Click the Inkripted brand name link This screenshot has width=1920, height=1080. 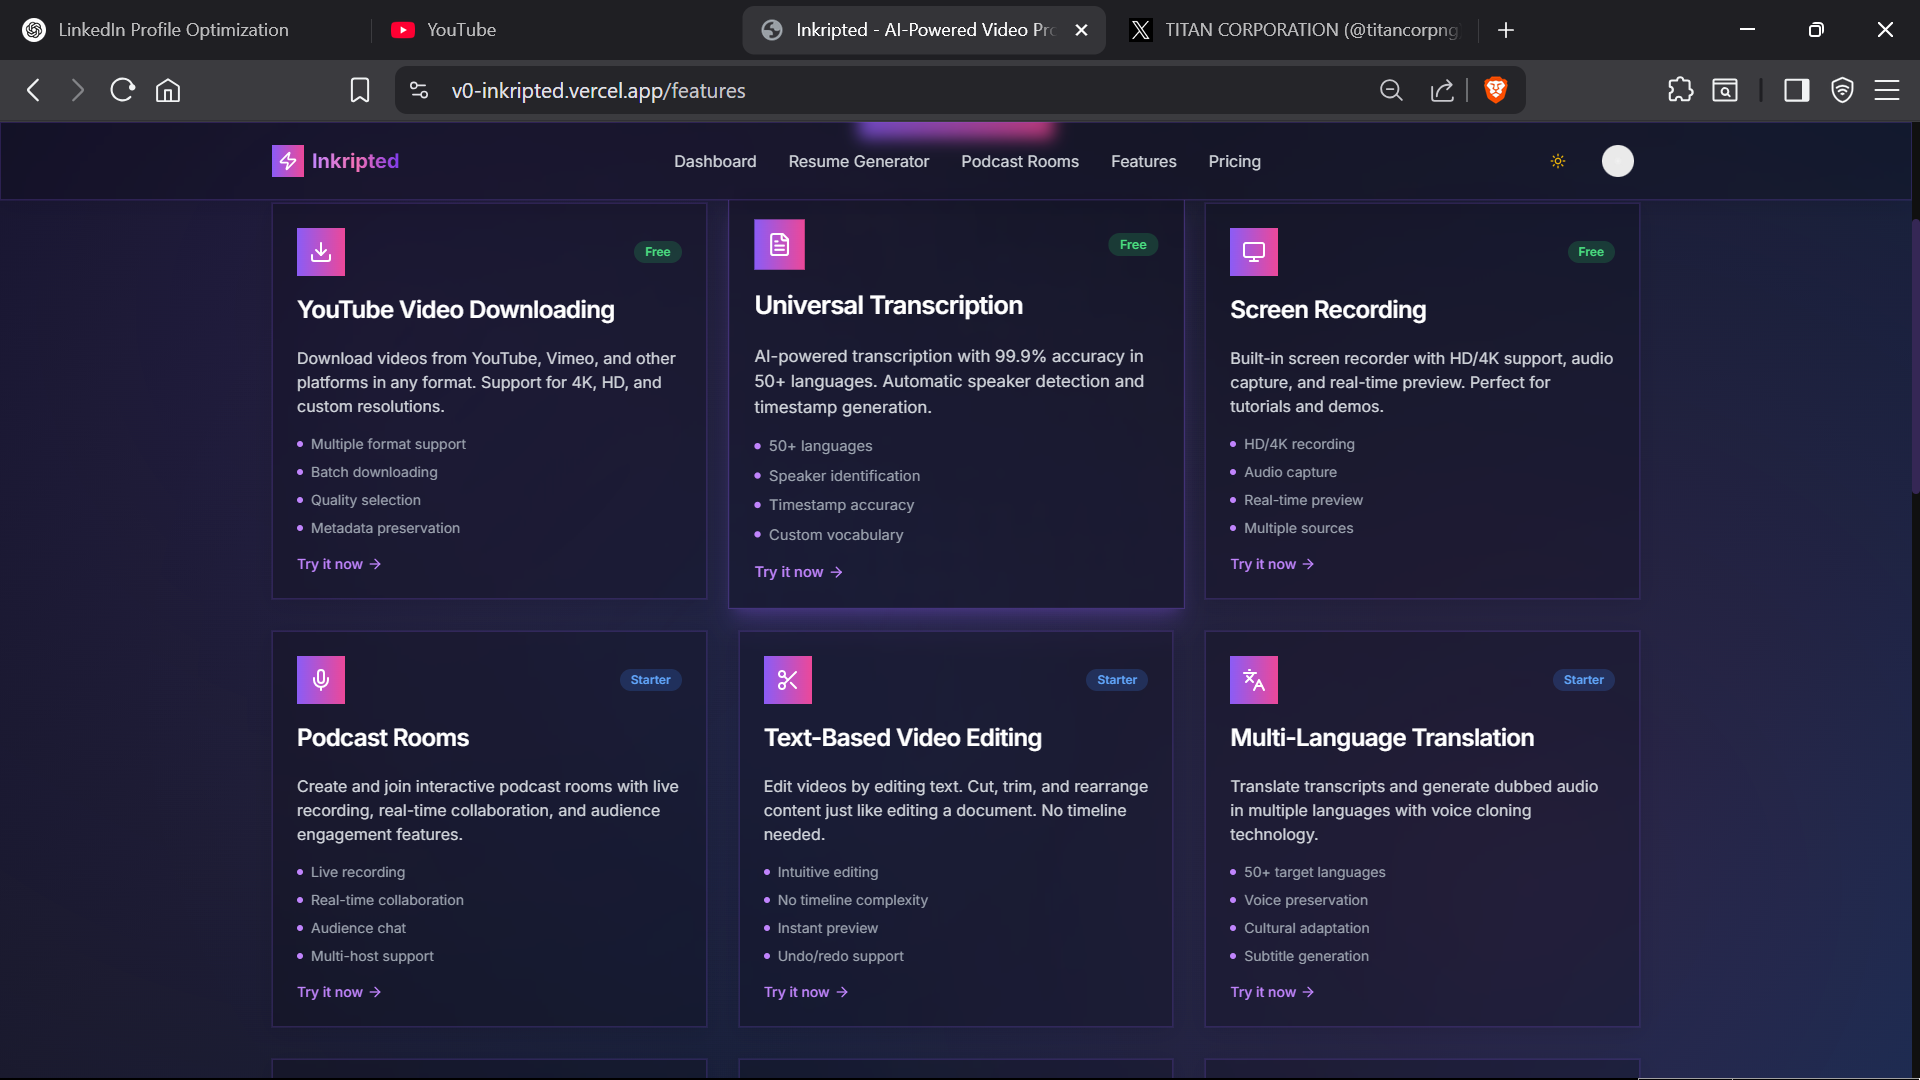(x=355, y=161)
